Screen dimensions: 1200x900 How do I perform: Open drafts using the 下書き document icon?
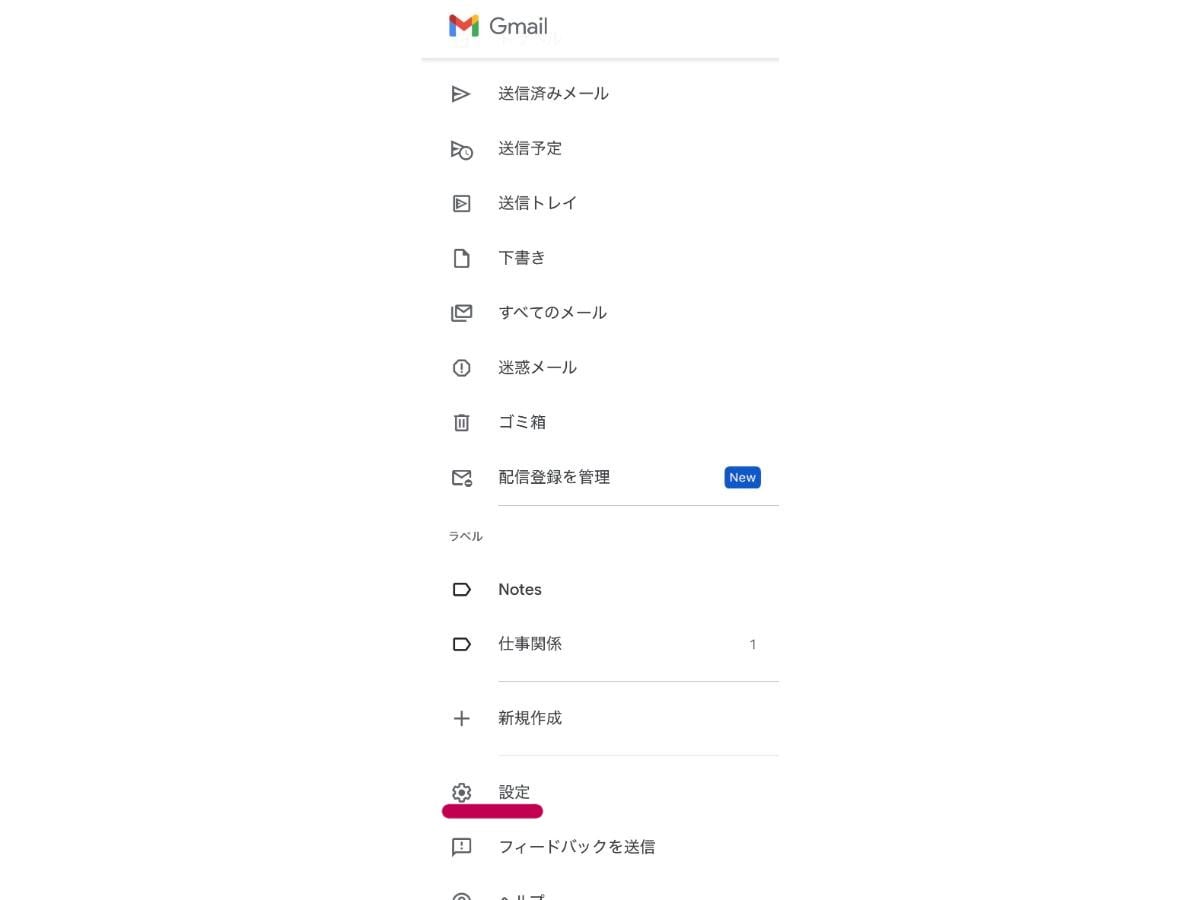tap(461, 257)
